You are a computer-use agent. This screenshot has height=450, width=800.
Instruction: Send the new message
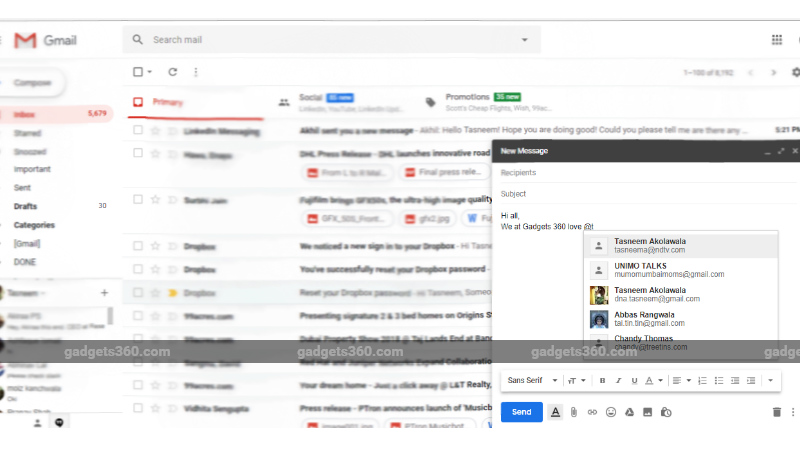click(521, 412)
